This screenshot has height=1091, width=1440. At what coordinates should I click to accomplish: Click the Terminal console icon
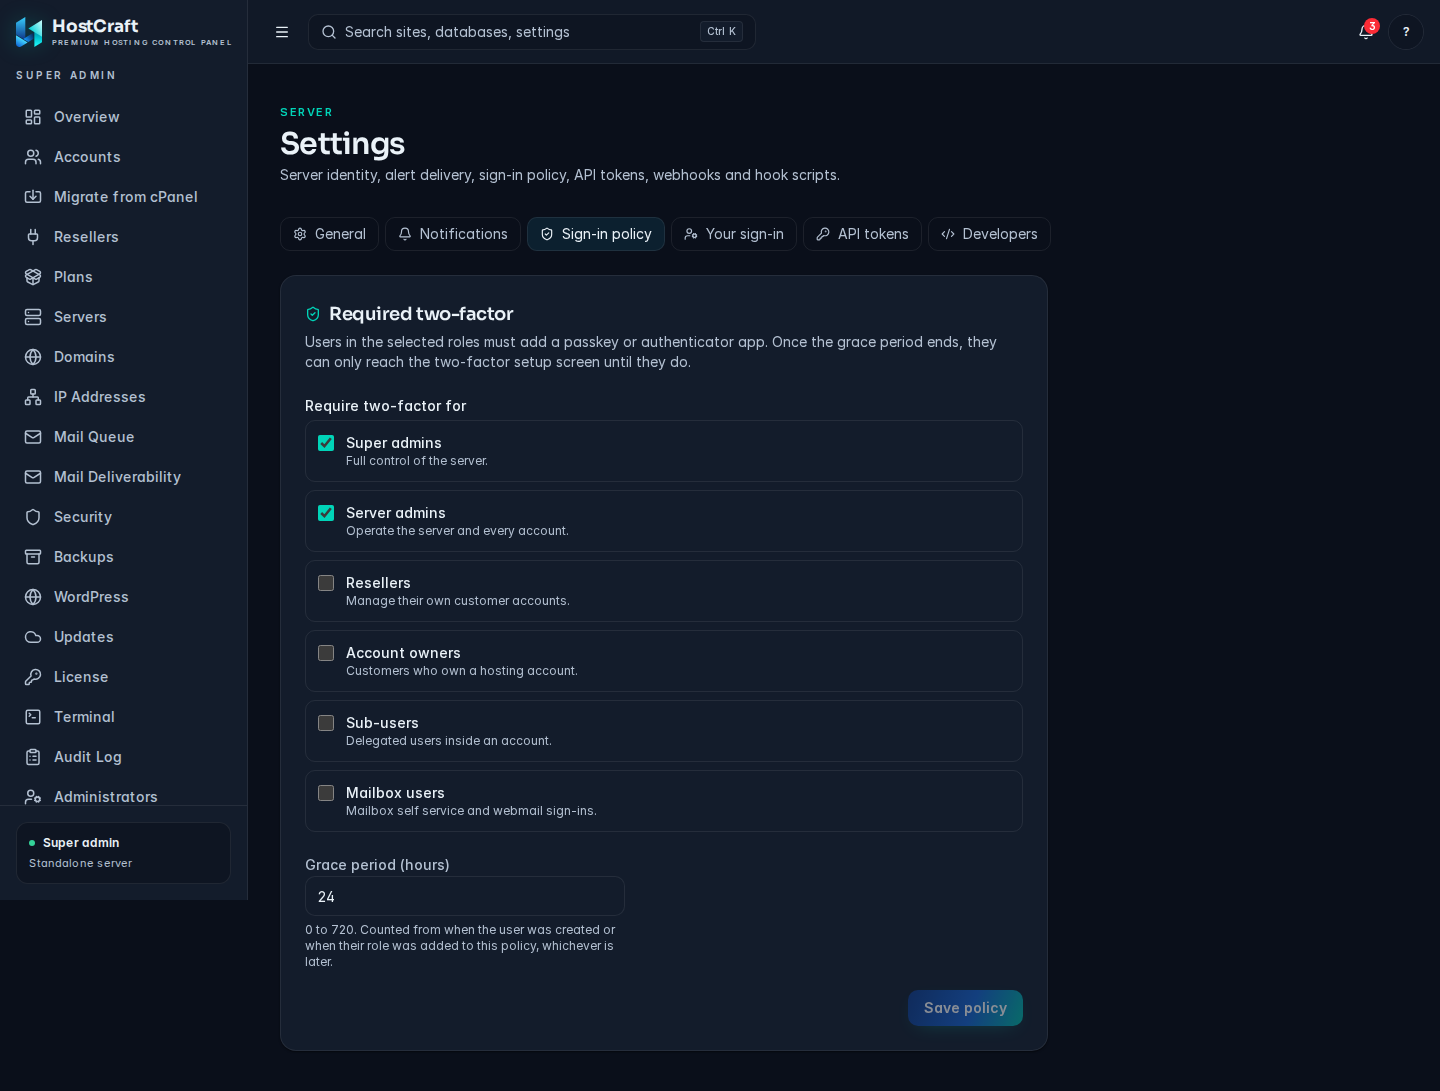pos(33,717)
